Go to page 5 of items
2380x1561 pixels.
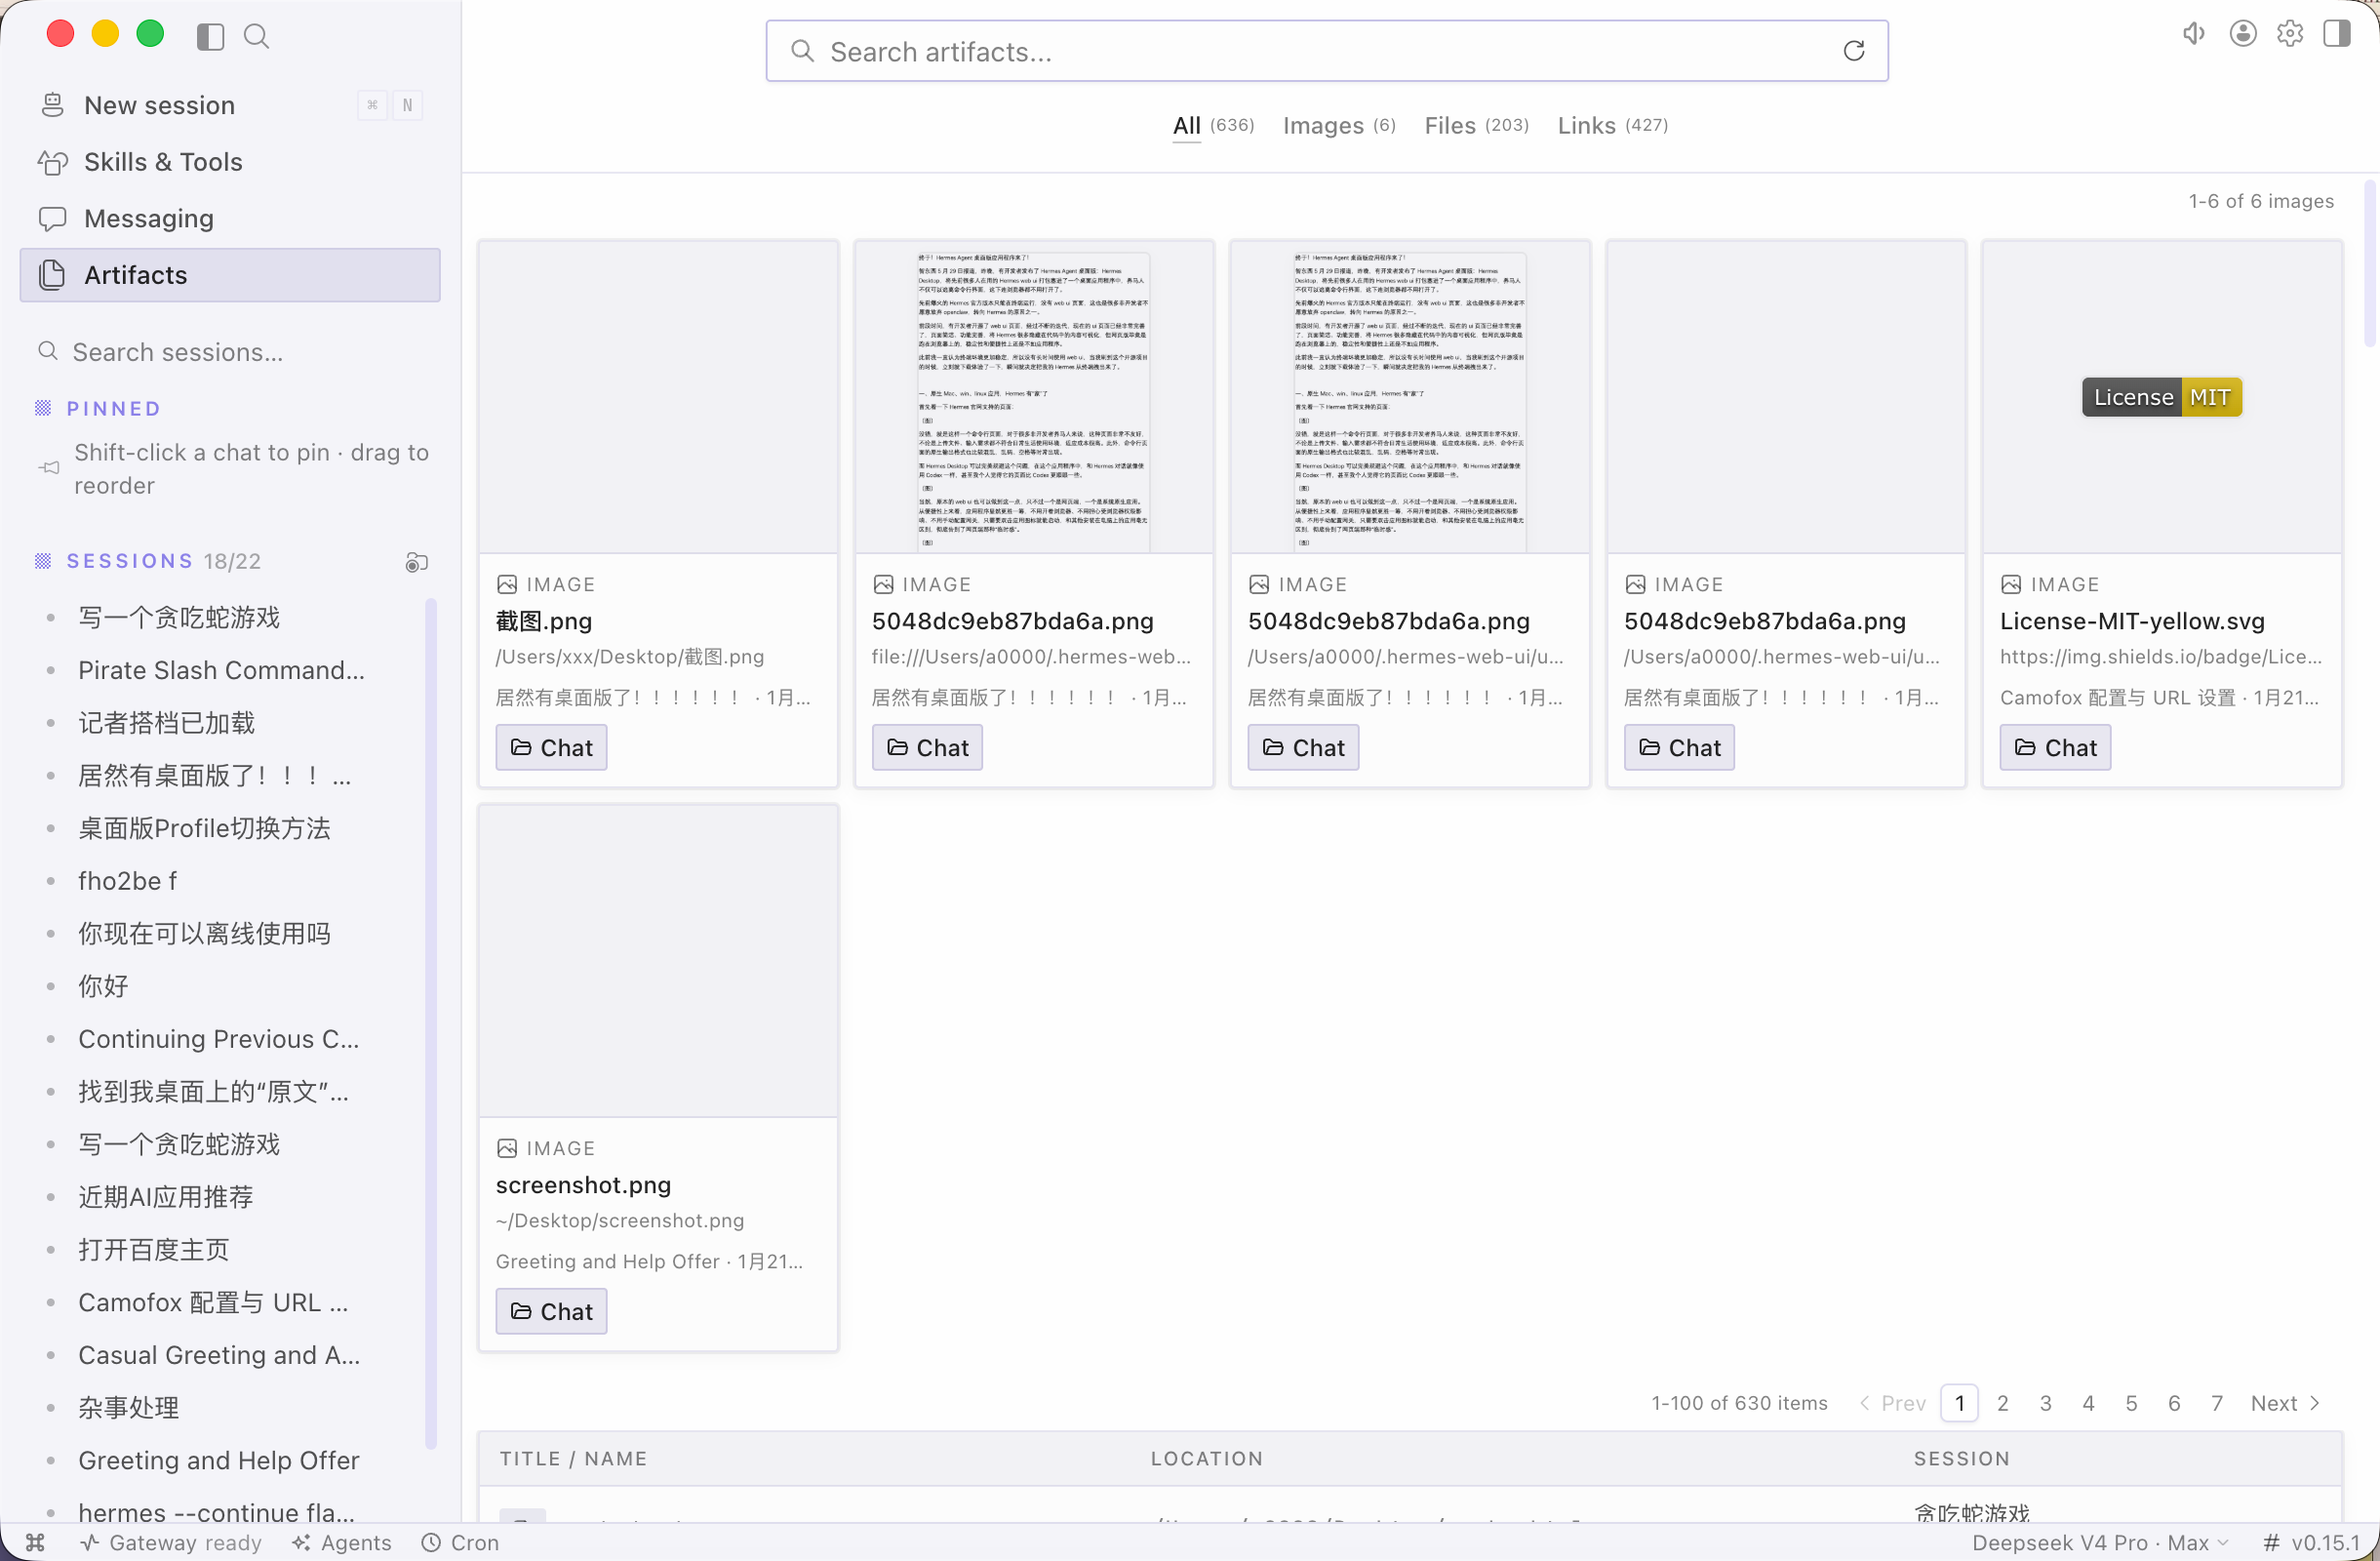click(2131, 1403)
